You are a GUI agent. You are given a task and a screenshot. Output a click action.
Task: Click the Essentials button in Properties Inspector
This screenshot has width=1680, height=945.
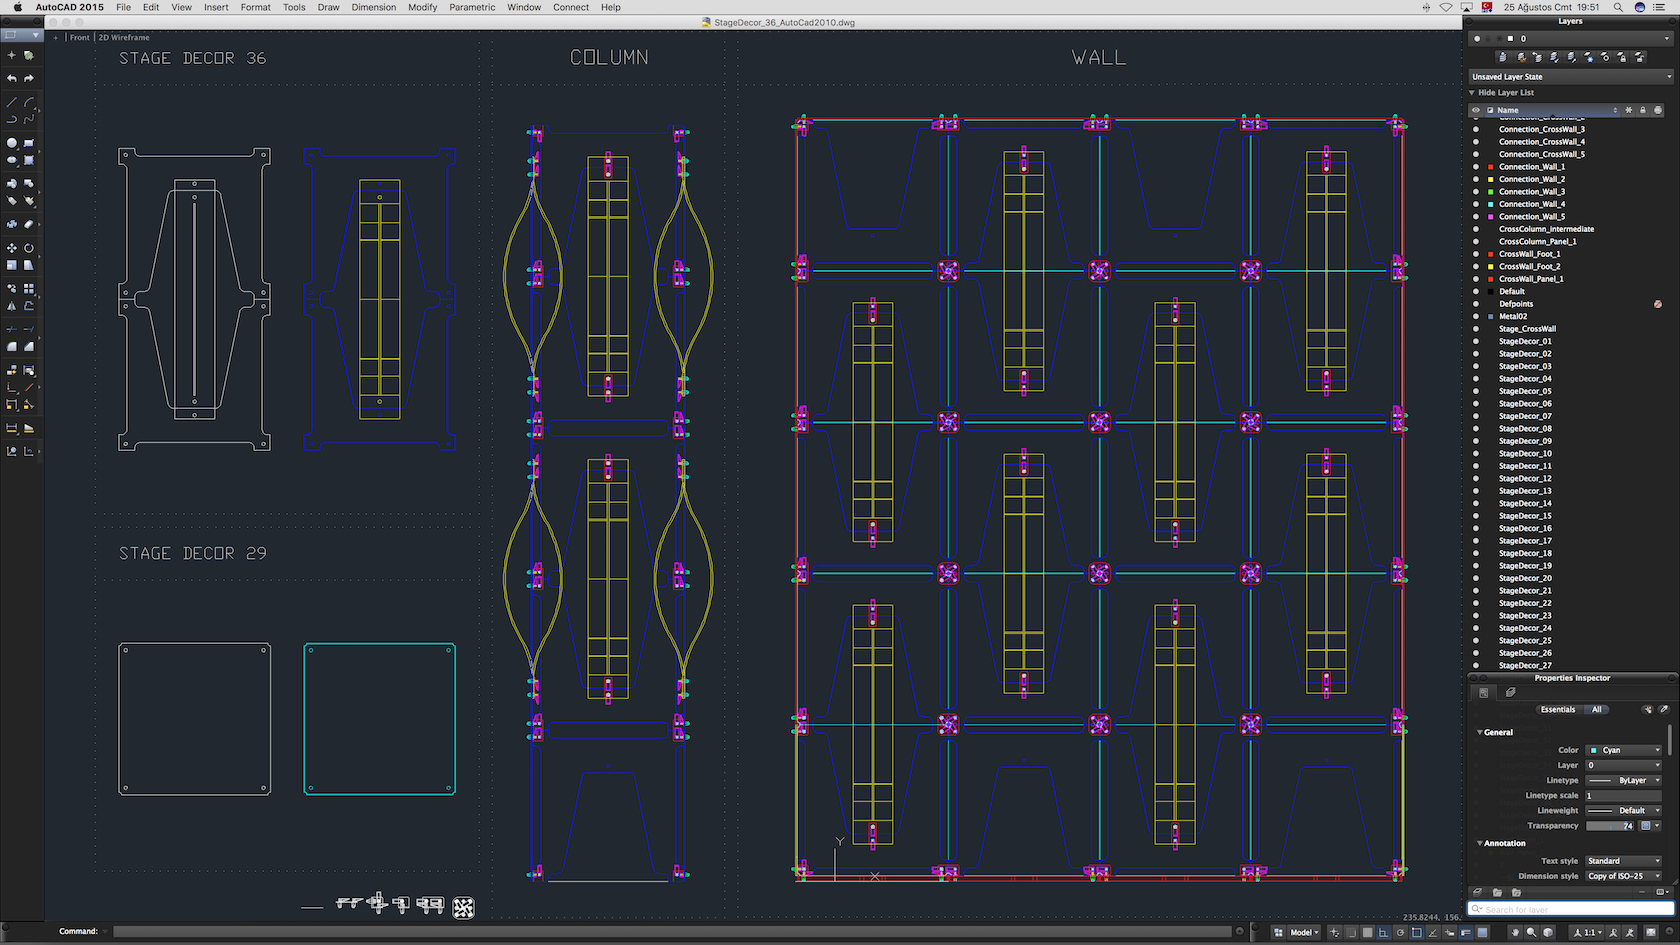tap(1557, 709)
